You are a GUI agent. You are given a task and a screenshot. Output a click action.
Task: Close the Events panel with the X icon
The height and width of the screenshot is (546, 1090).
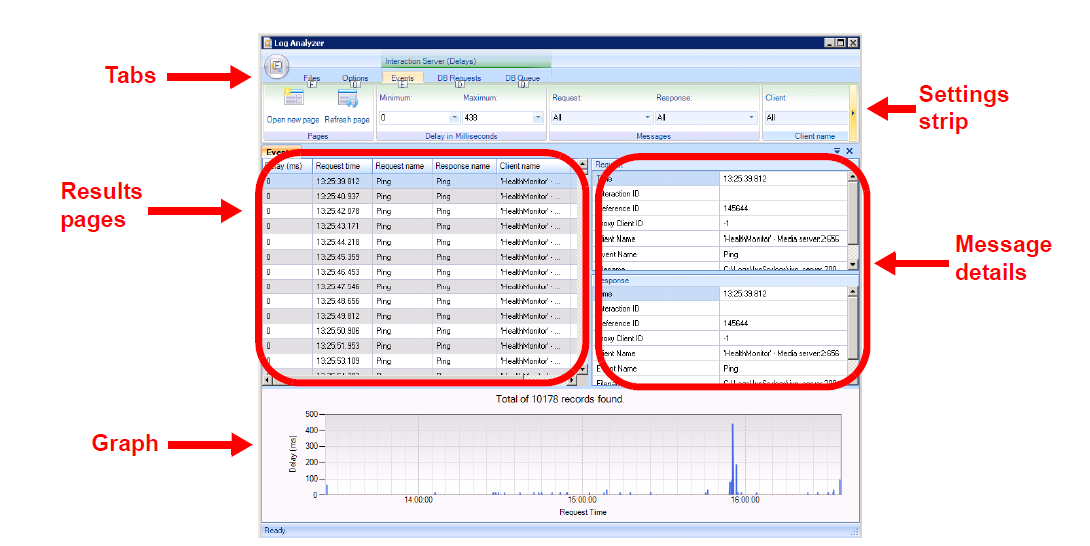[x=850, y=151]
